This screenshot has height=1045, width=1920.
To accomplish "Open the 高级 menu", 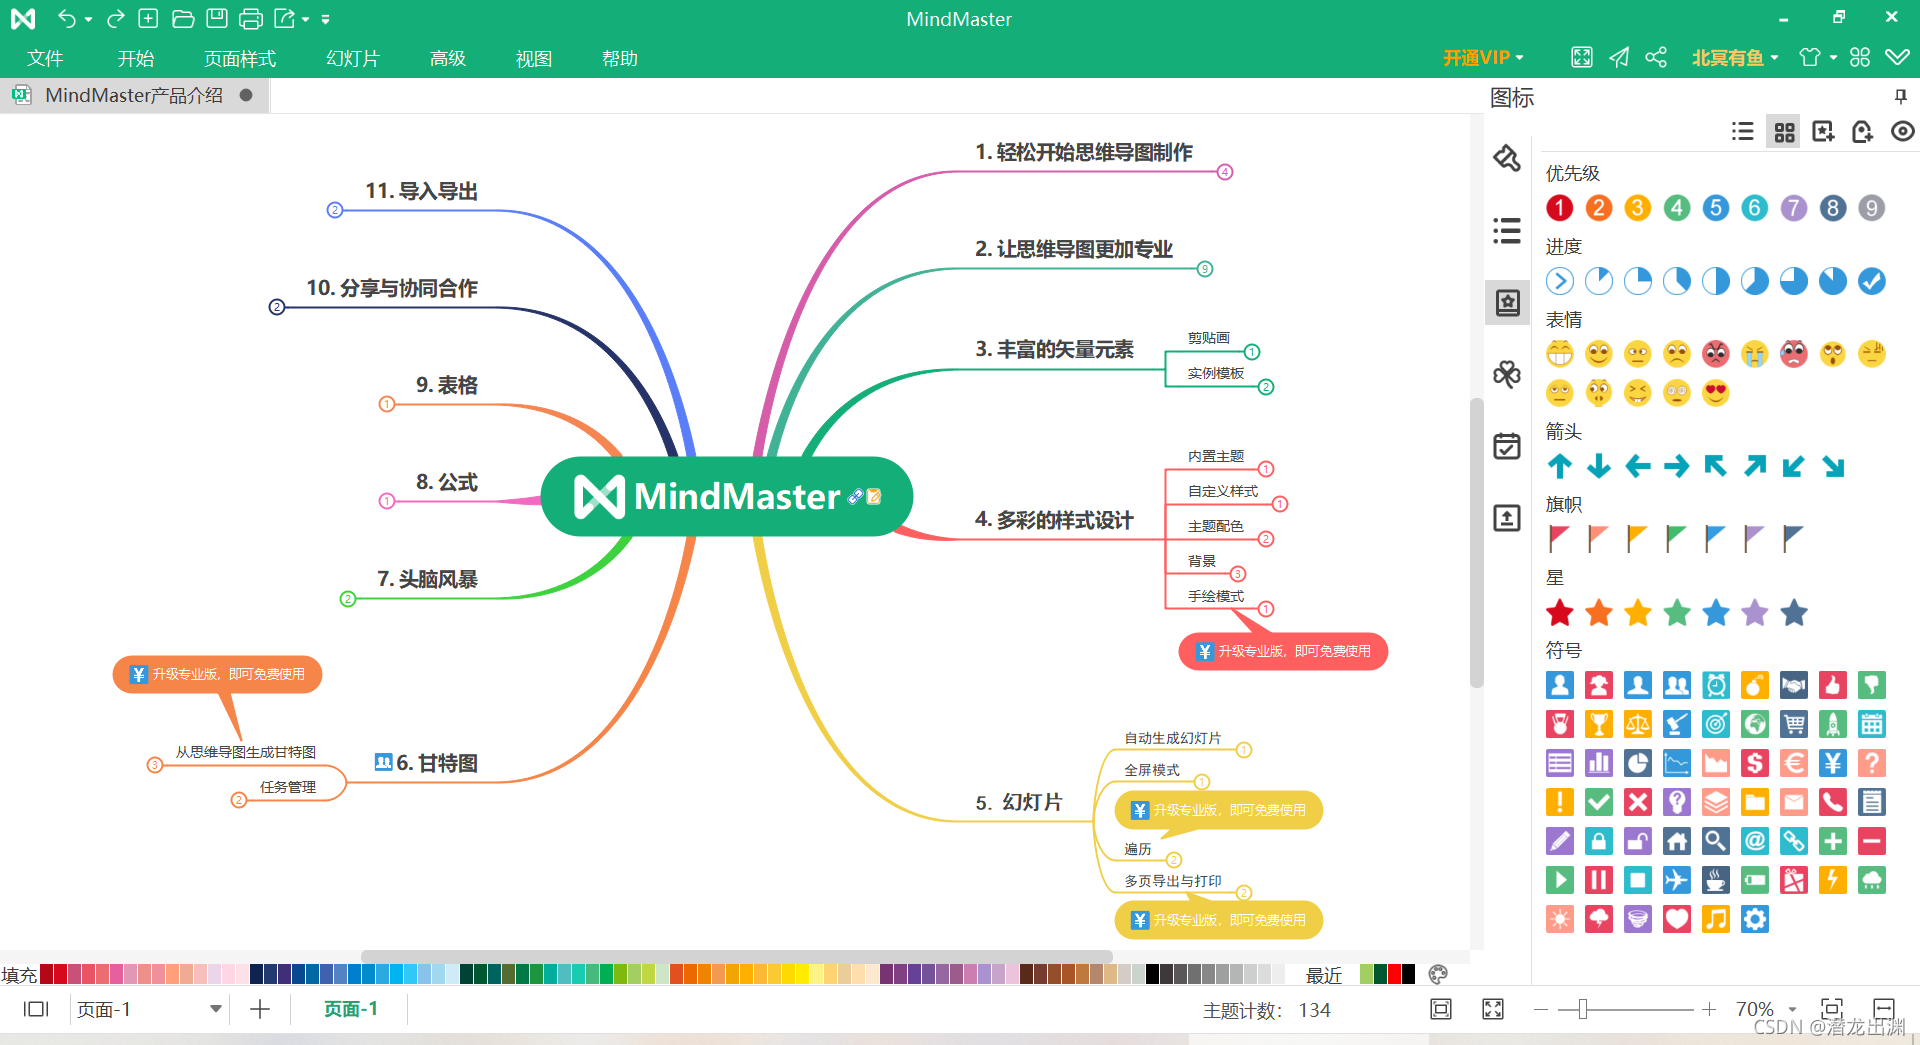I will [448, 58].
